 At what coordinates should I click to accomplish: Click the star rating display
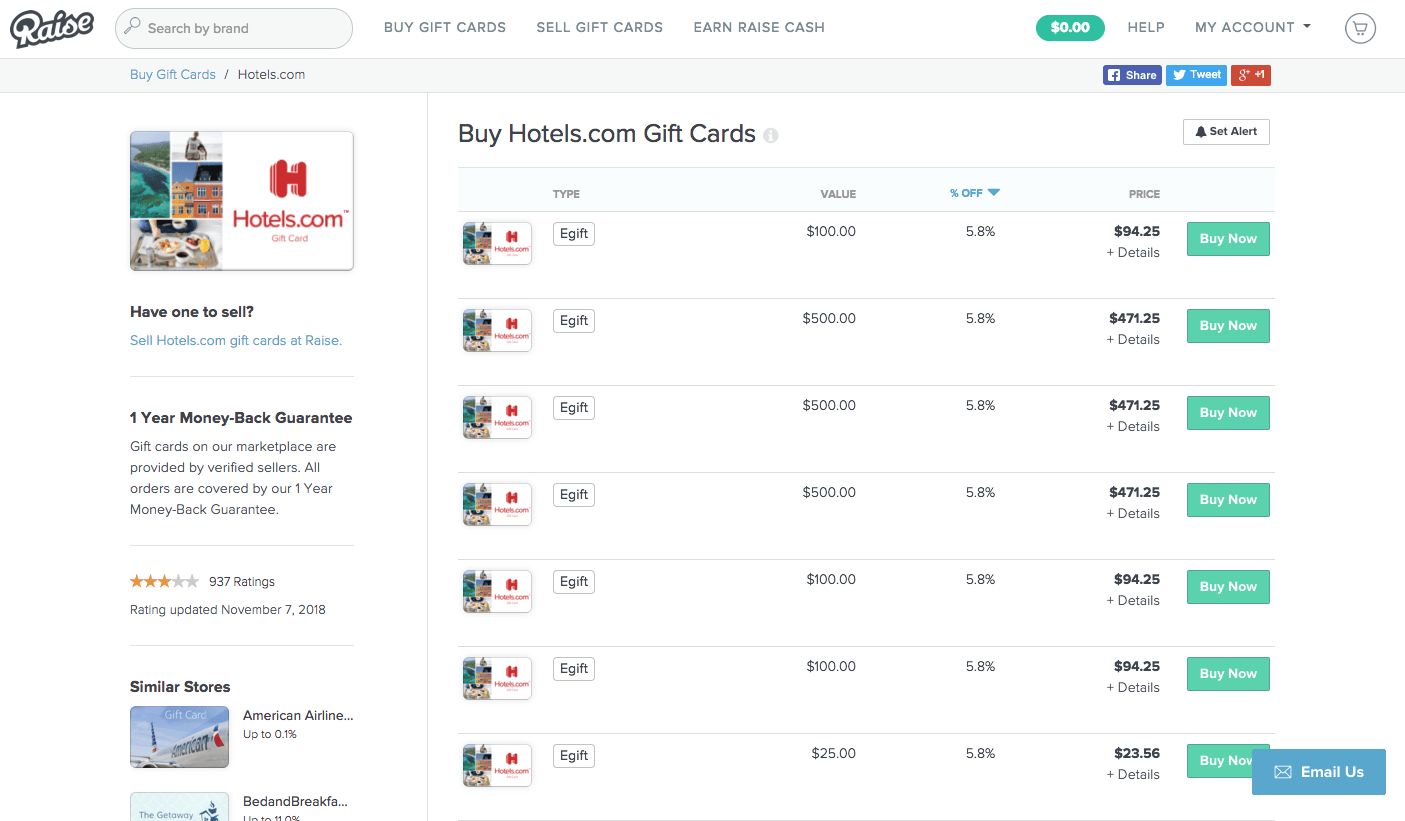point(165,581)
